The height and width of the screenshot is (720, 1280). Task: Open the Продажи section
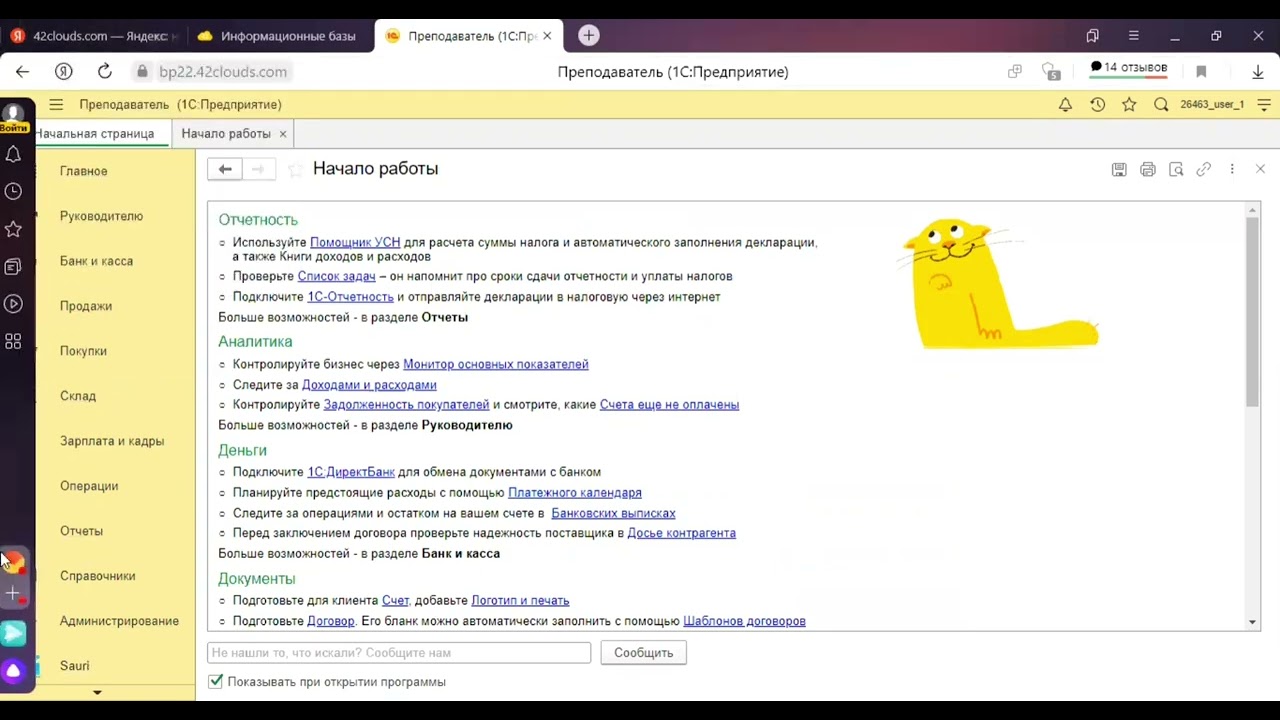tap(86, 306)
